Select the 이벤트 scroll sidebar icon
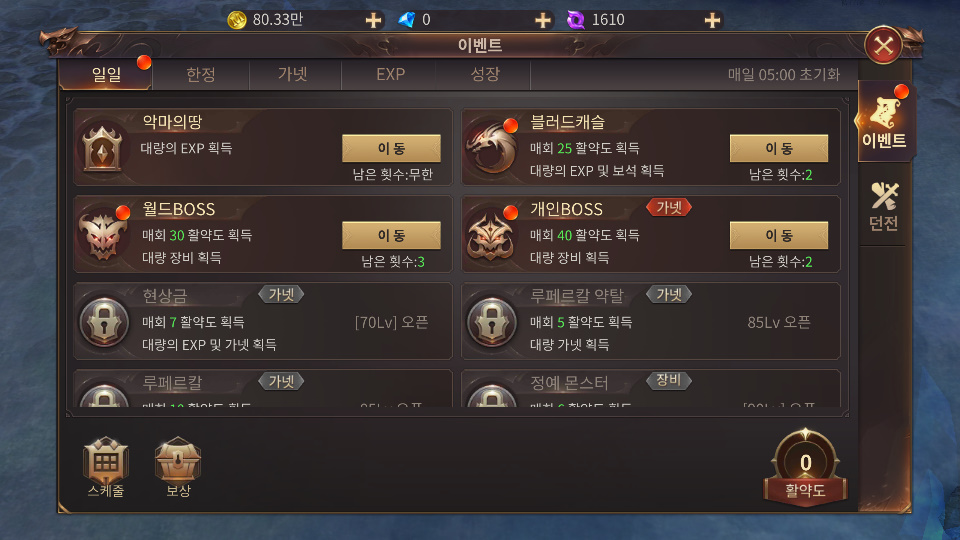Screen dimensions: 960x540 coord(883,121)
